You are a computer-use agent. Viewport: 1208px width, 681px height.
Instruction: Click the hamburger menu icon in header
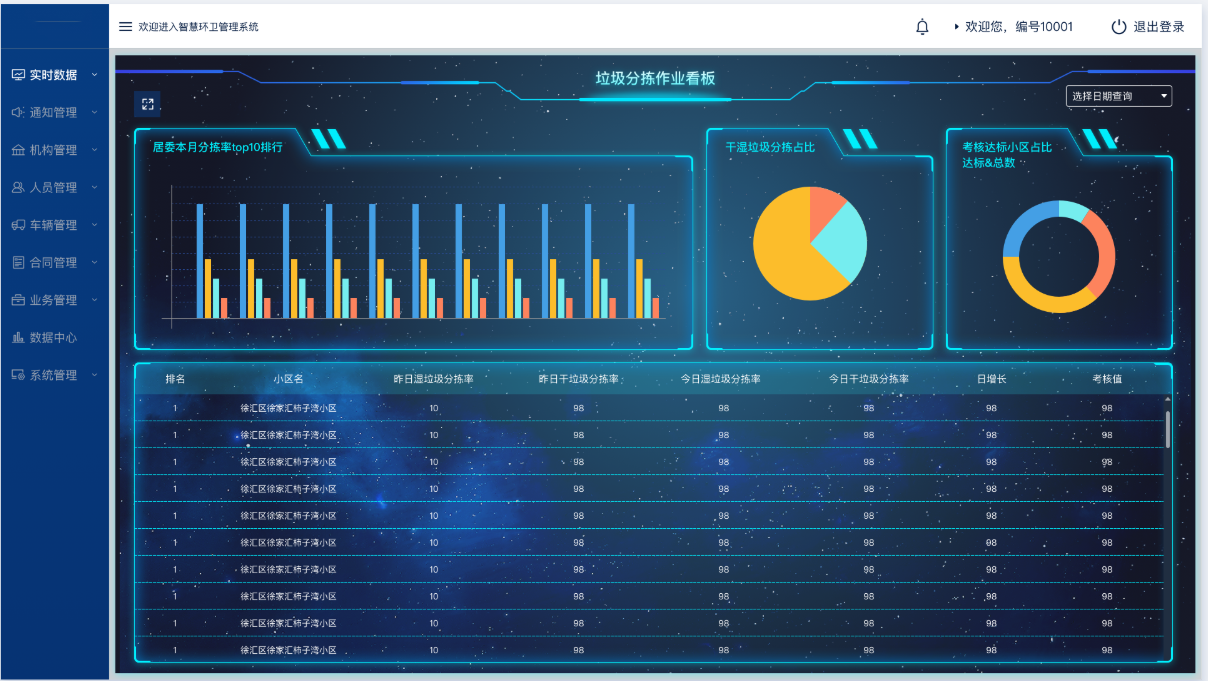(x=126, y=27)
